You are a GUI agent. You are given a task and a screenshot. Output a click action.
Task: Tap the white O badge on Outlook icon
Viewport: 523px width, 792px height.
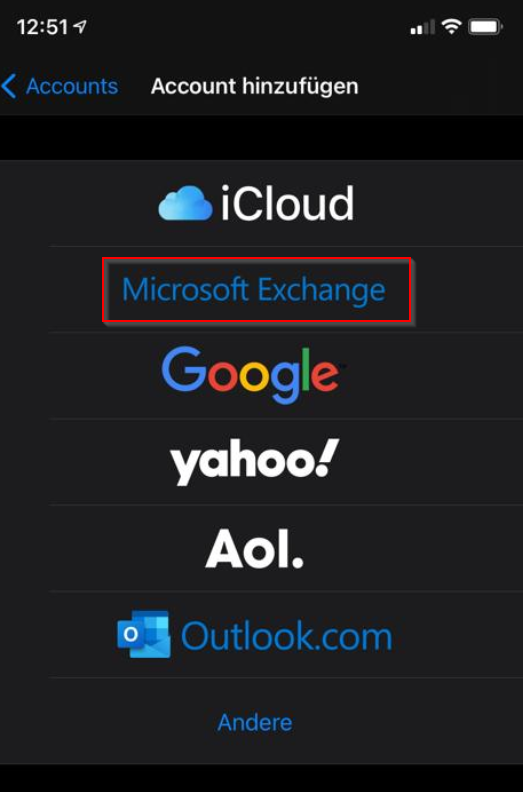[x=130, y=634]
